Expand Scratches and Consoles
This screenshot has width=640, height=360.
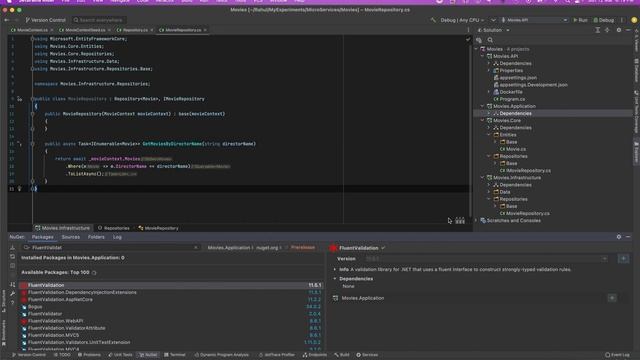pyautogui.click(x=476, y=220)
